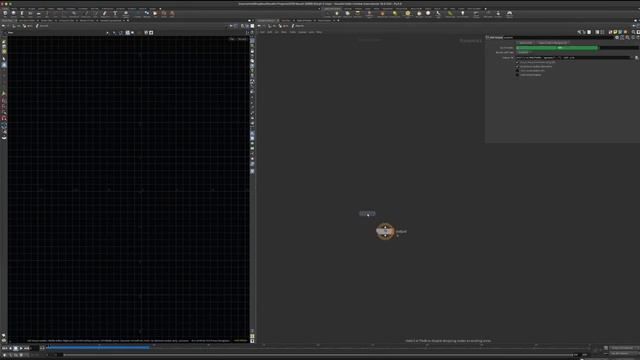The width and height of the screenshot is (640, 360).
Task: Click Save to Disk in Background button
Action: (553, 42)
